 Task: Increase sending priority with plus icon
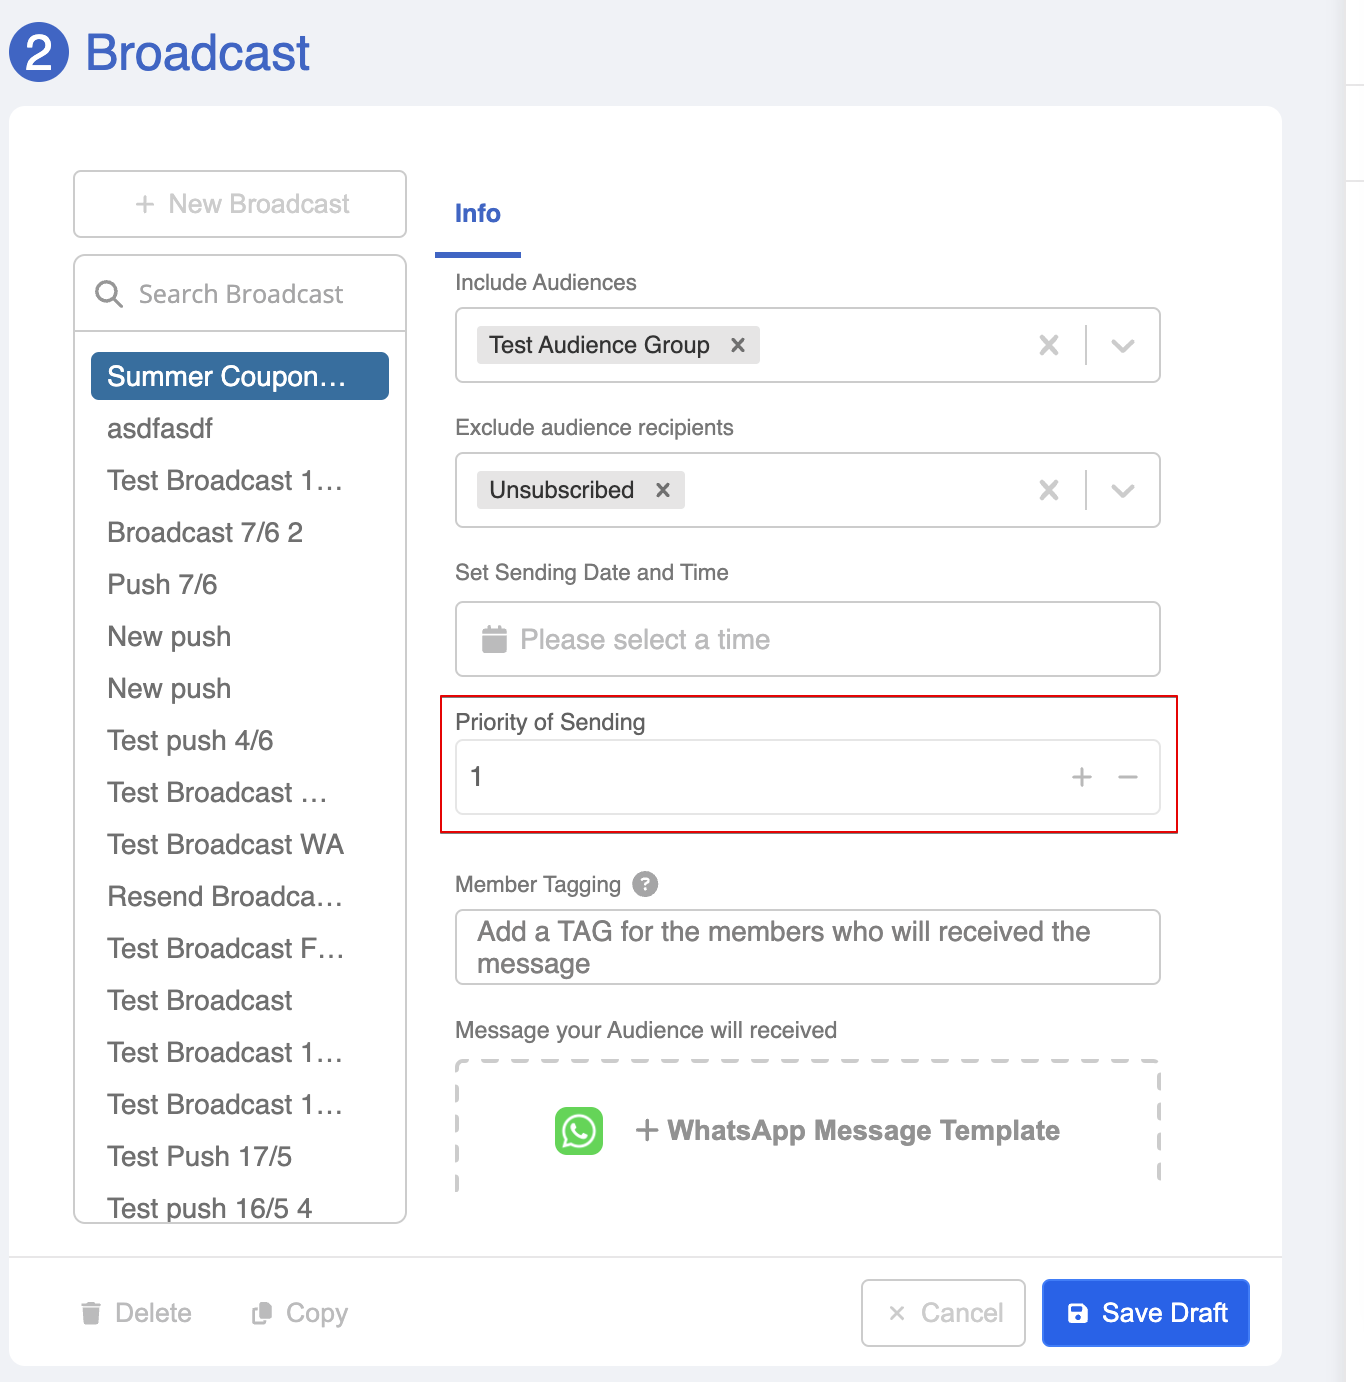pyautogui.click(x=1081, y=777)
